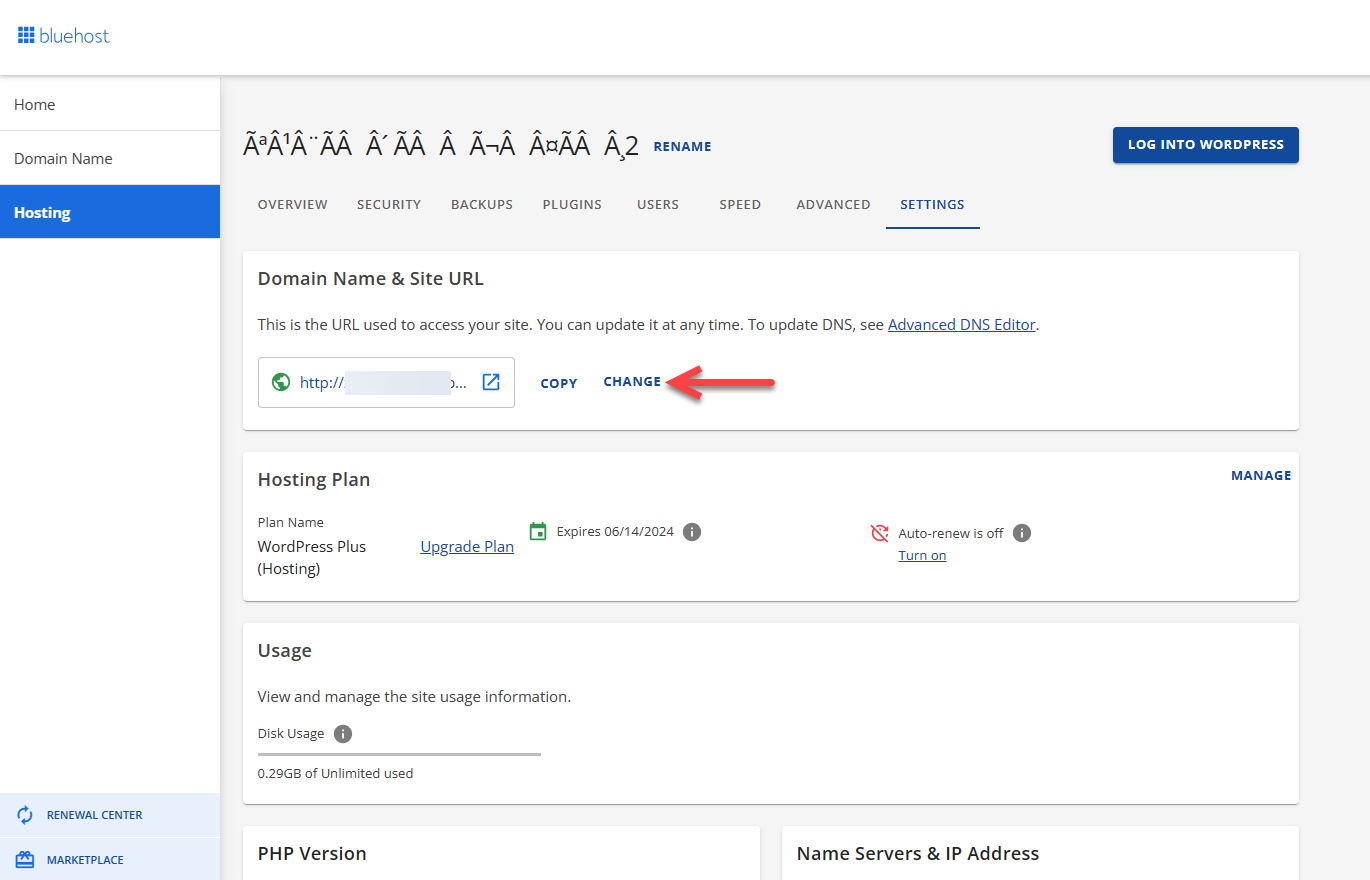Click the Bluehost logo
The height and width of the screenshot is (880, 1370).
[x=64, y=36]
